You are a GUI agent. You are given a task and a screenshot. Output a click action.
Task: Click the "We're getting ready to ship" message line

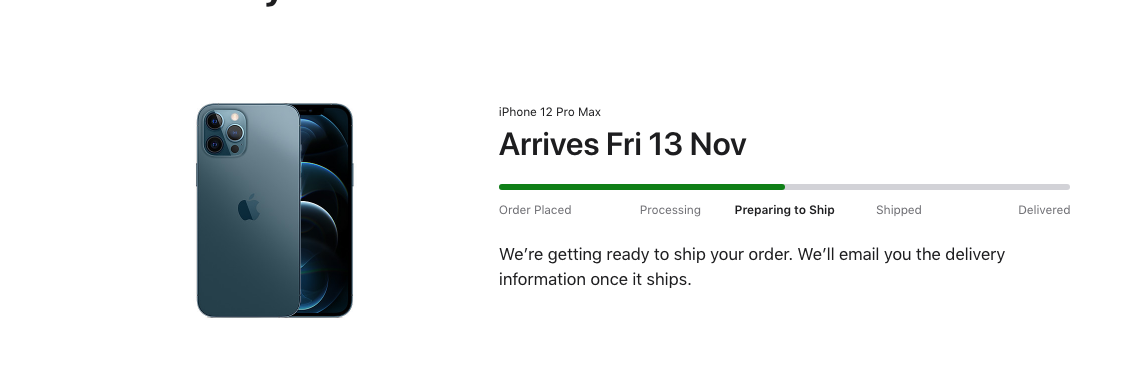(x=752, y=254)
